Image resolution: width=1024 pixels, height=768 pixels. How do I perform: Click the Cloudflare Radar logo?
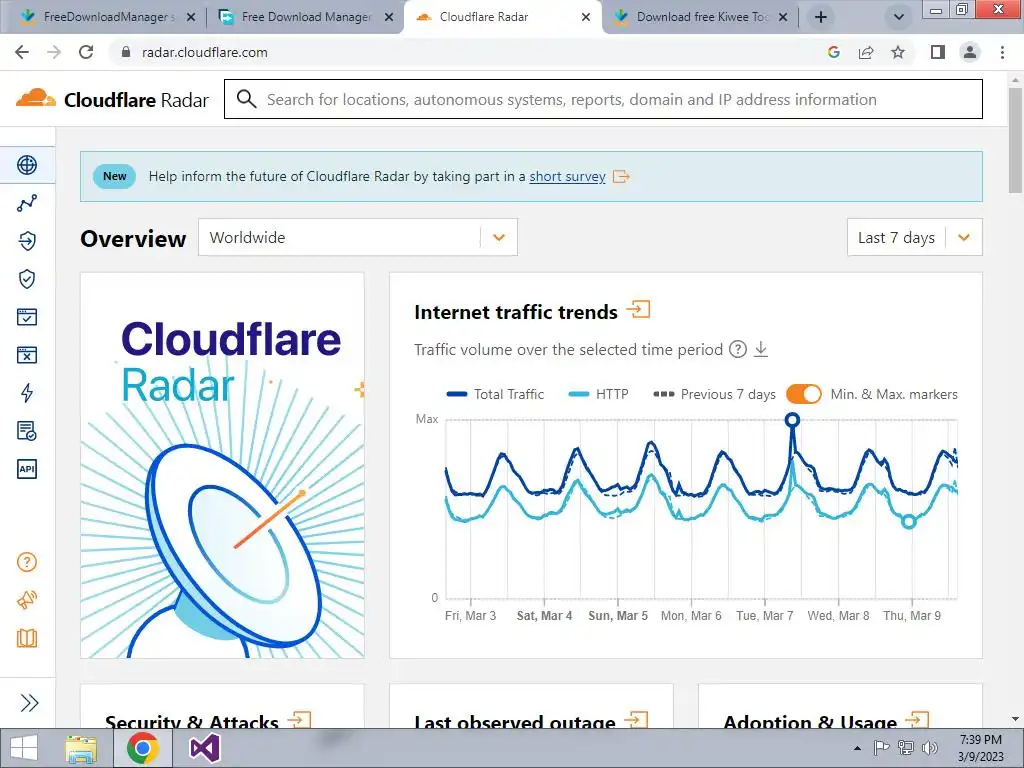pyautogui.click(x=112, y=99)
